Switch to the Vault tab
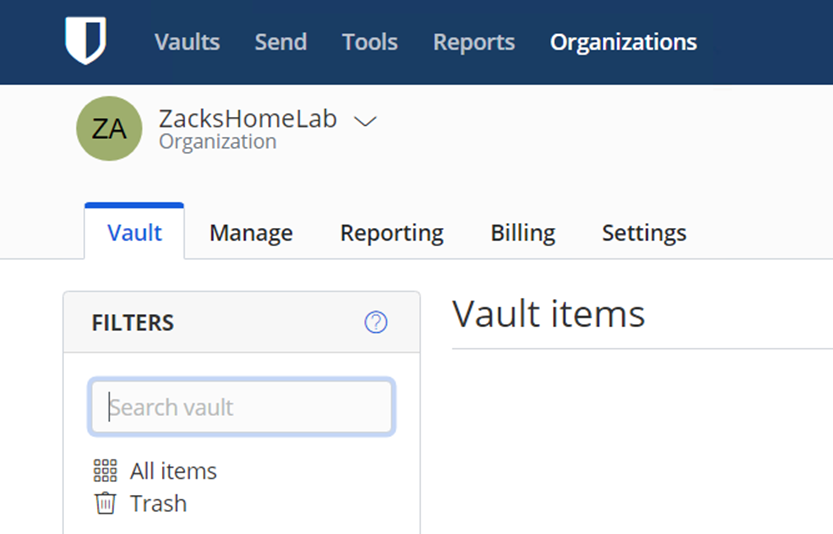Image resolution: width=833 pixels, height=534 pixels. pos(134,232)
